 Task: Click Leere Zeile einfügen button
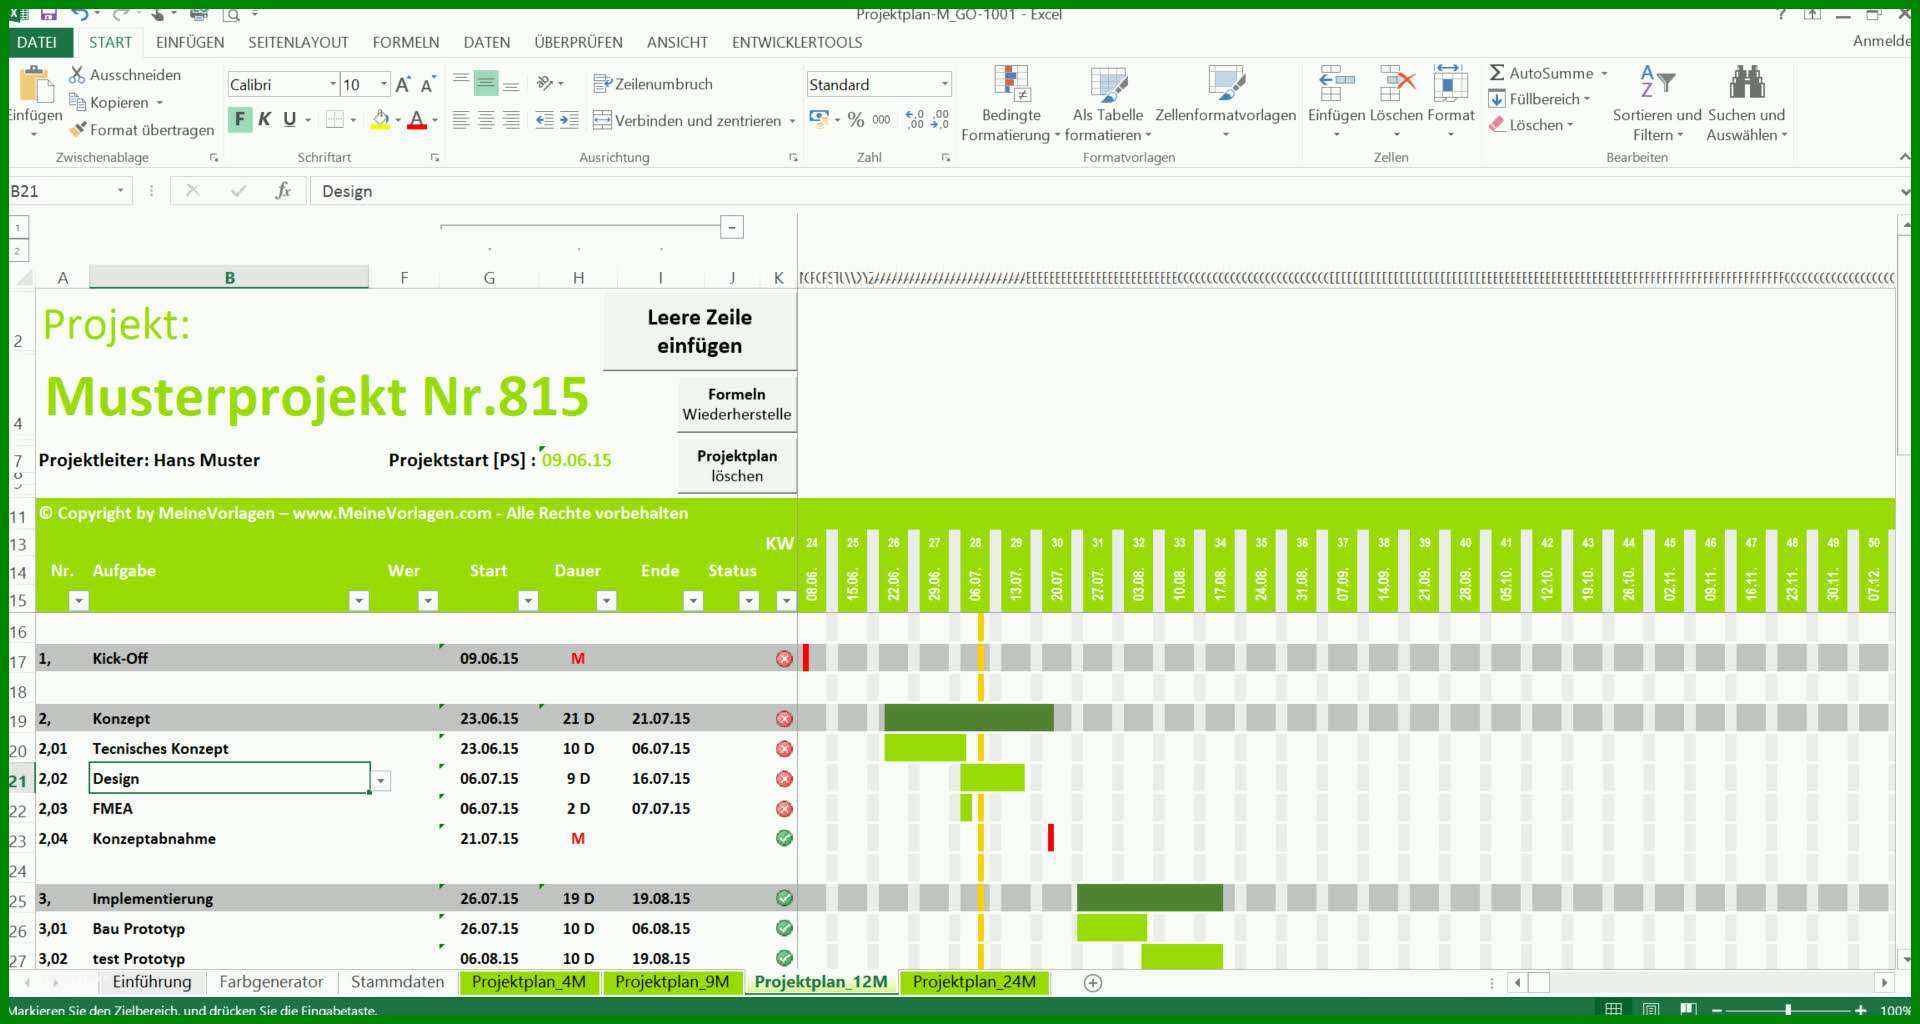pos(700,331)
